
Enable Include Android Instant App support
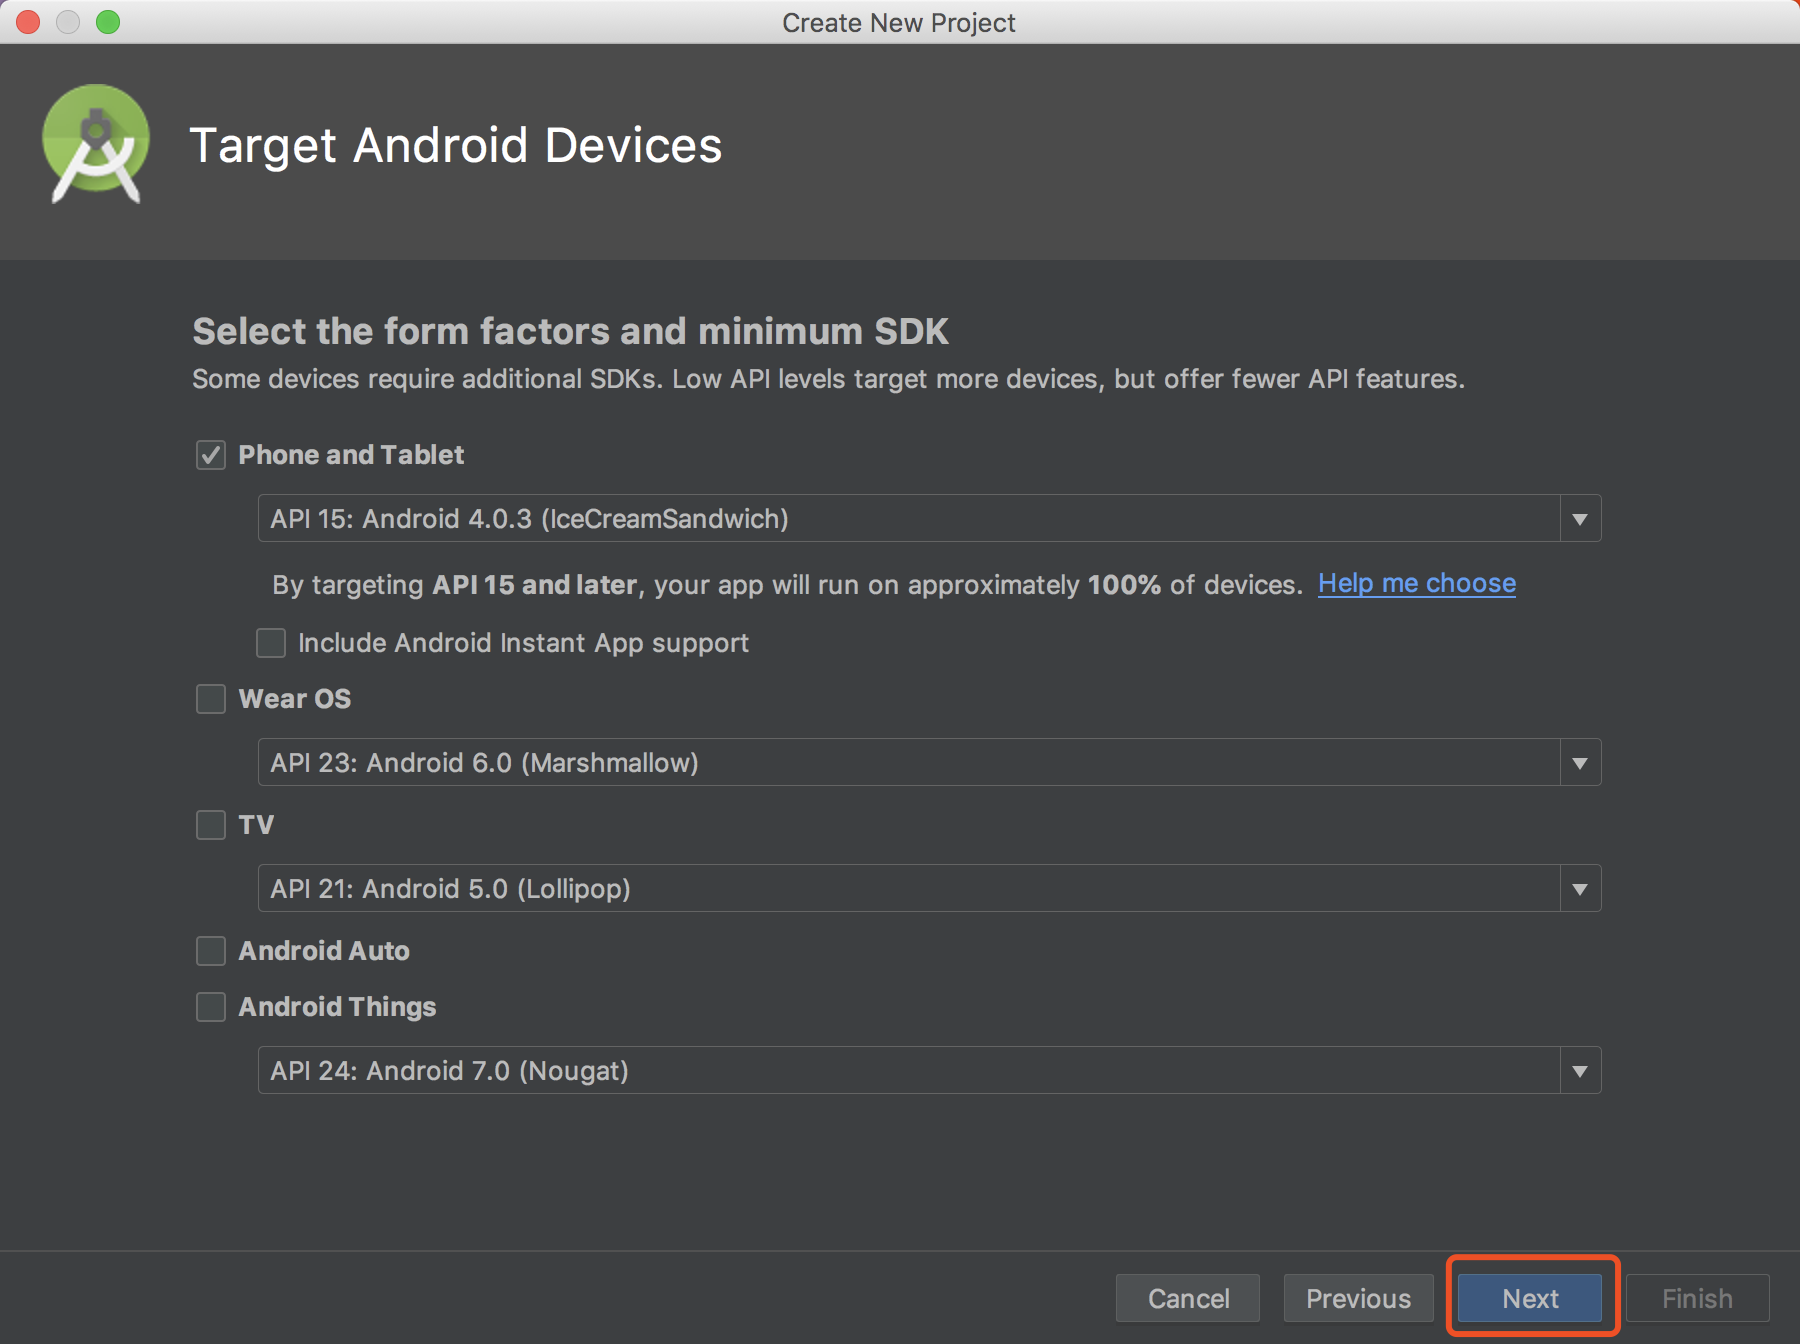pos(271,643)
